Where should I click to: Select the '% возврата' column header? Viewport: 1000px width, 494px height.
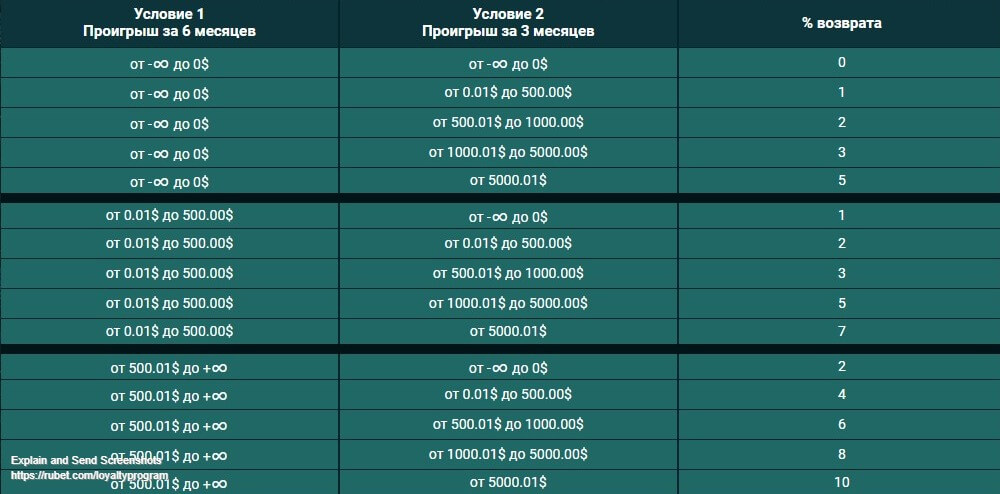point(842,23)
